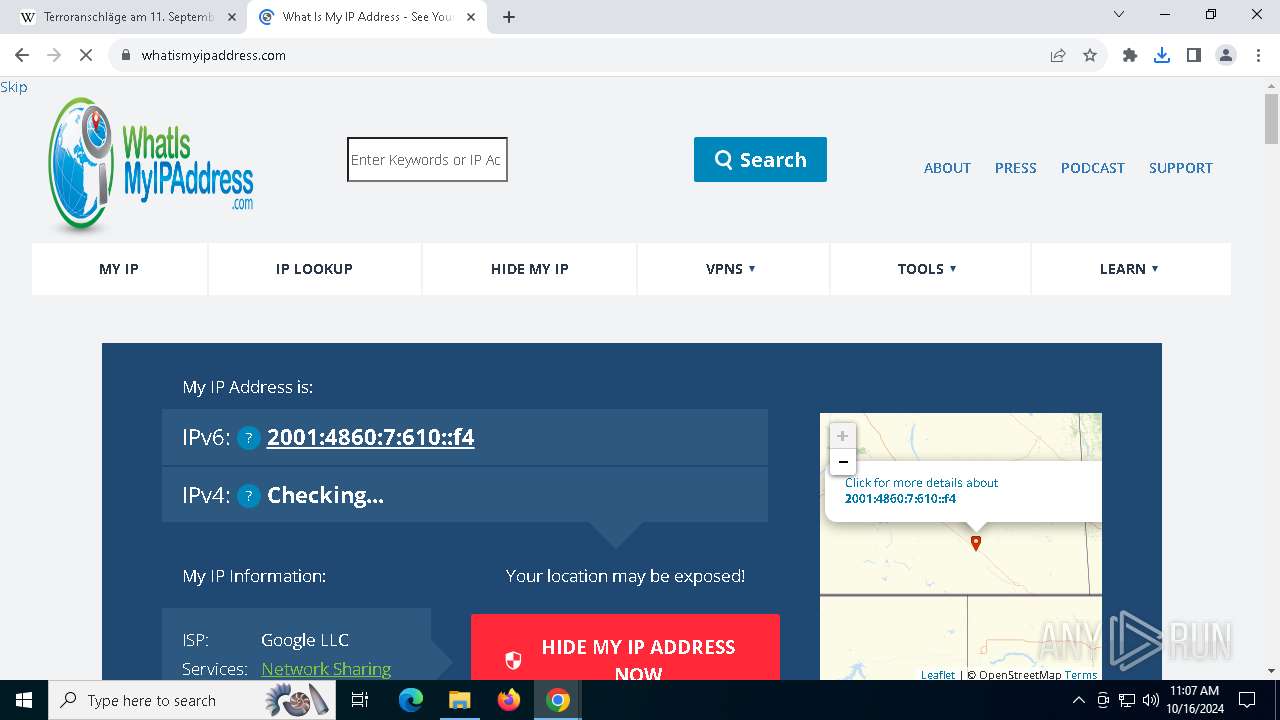
Task: Open a new browser tab
Action: pos(509,17)
